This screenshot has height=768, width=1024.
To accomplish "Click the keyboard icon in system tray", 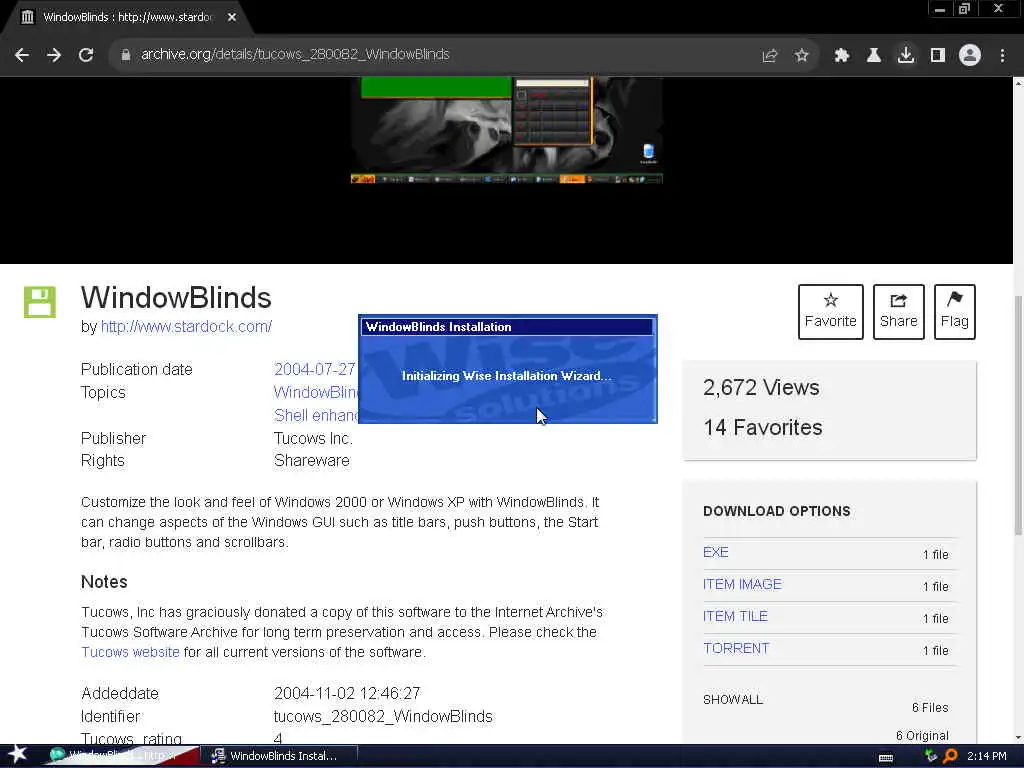I will tap(886, 757).
